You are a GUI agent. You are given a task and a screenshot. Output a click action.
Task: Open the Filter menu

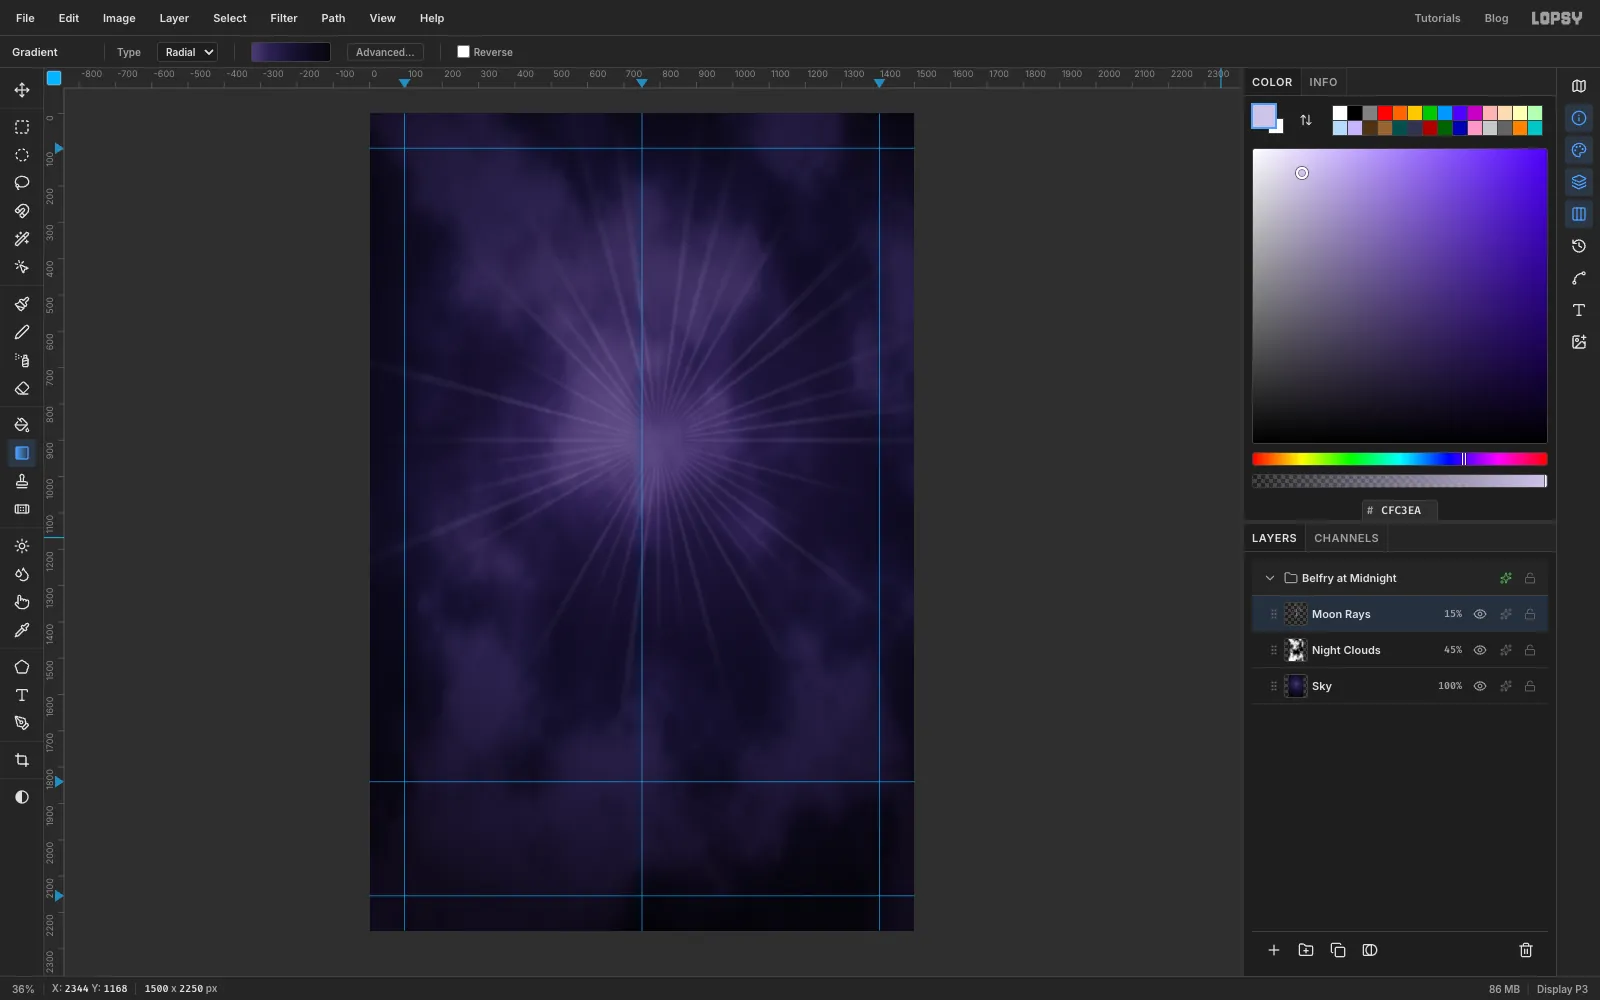click(284, 18)
